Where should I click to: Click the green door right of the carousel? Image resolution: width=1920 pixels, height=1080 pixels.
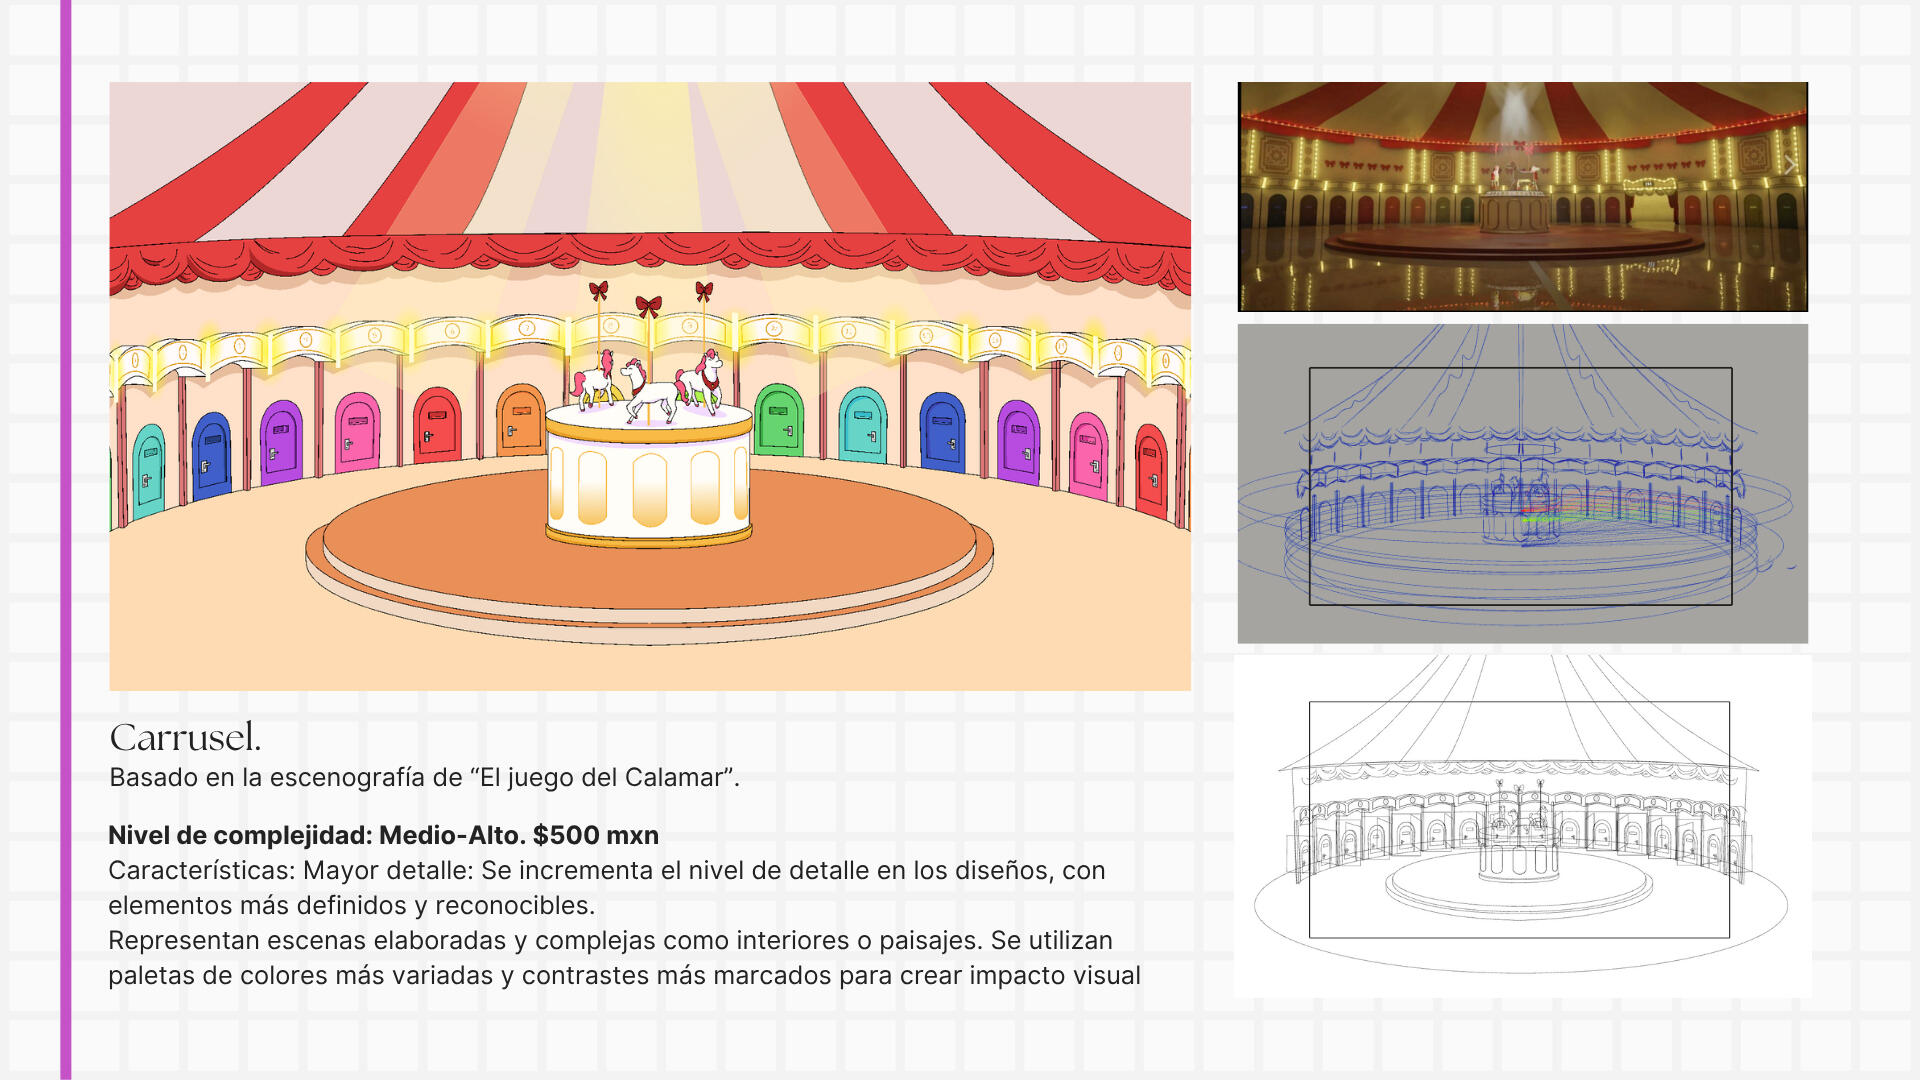click(x=779, y=421)
